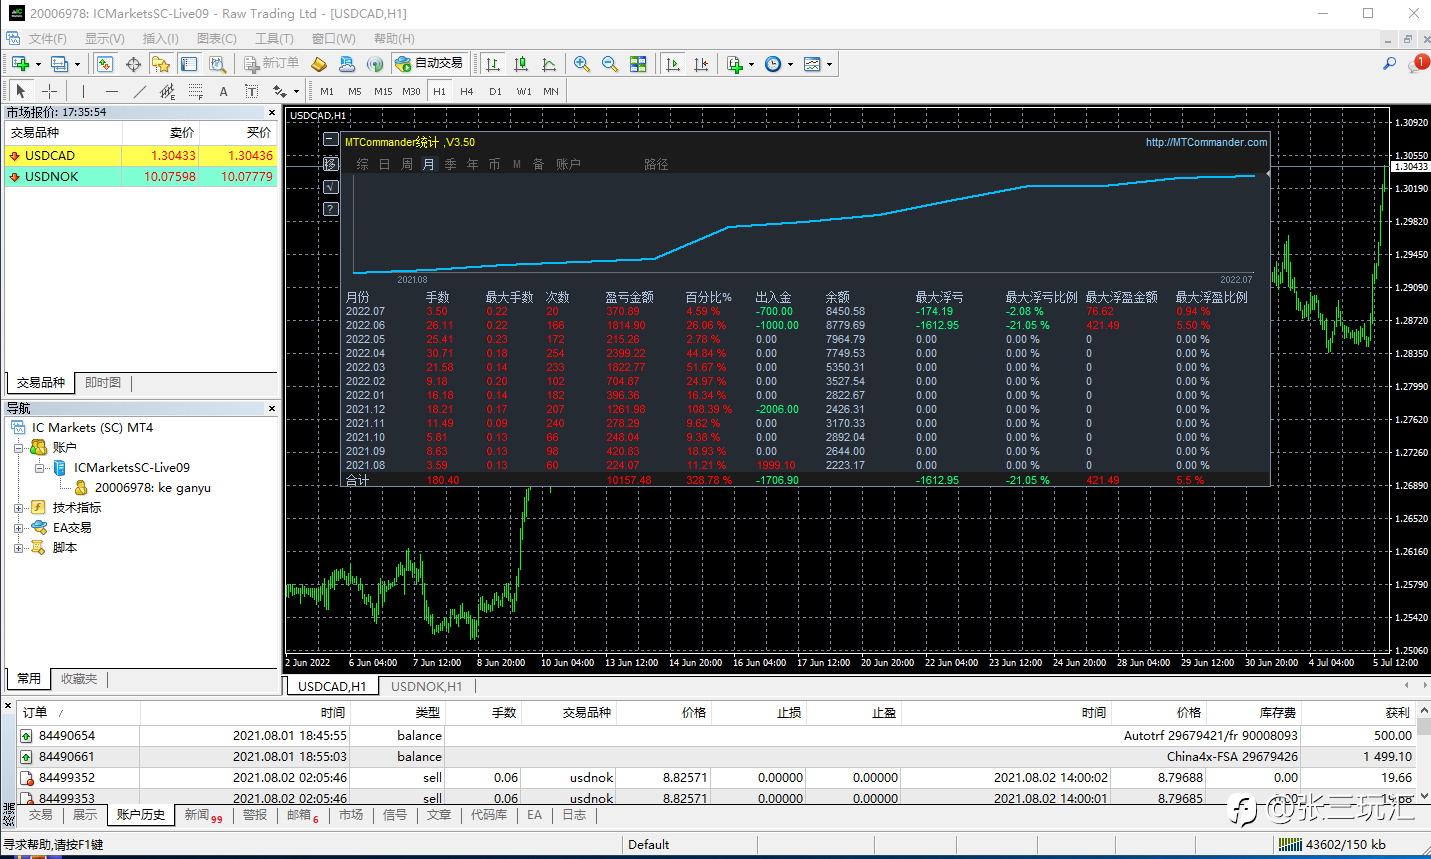1431x859 pixels.
Task: Open the help '?' icon on MTCommander panel
Action: (331, 209)
